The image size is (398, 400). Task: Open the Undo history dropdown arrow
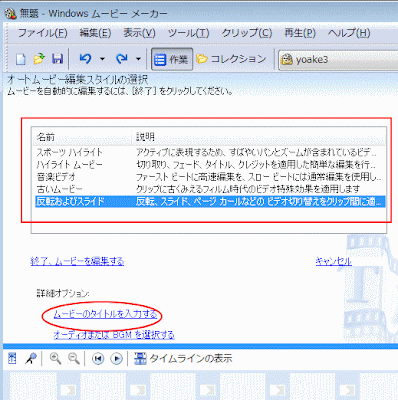[102, 59]
